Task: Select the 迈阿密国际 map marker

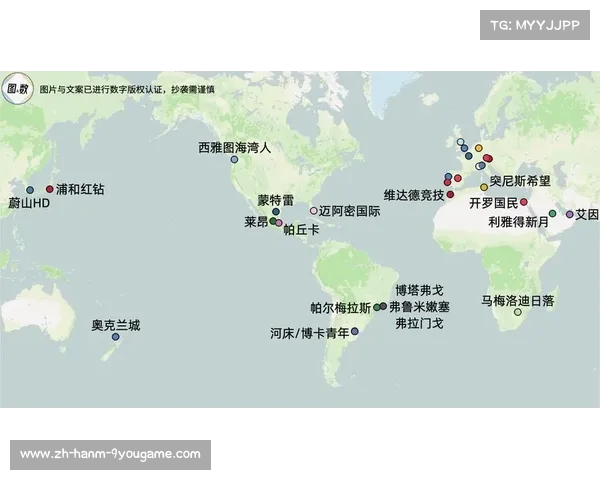Action: point(313,211)
